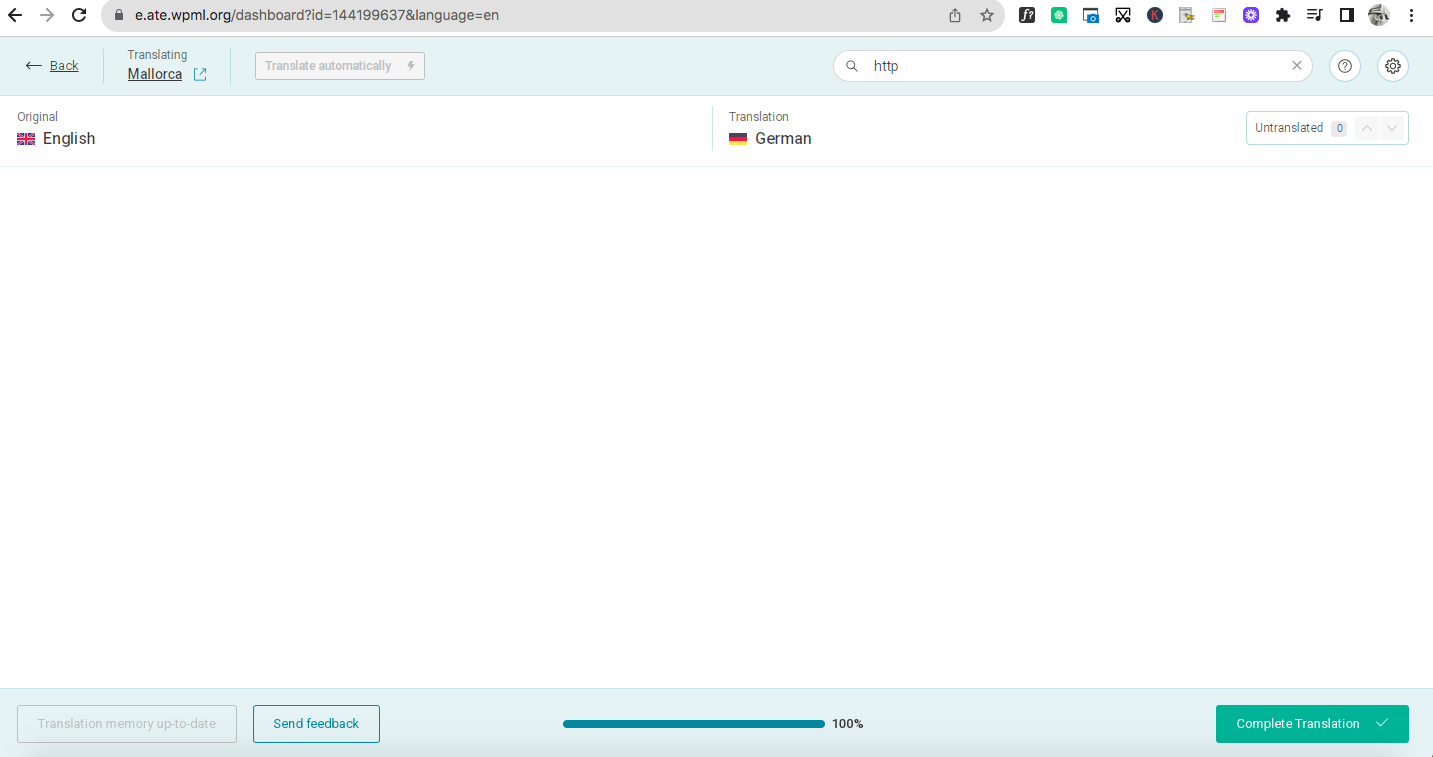Open Mallorca in new tab icon
This screenshot has width=1433, height=757.
click(200, 74)
